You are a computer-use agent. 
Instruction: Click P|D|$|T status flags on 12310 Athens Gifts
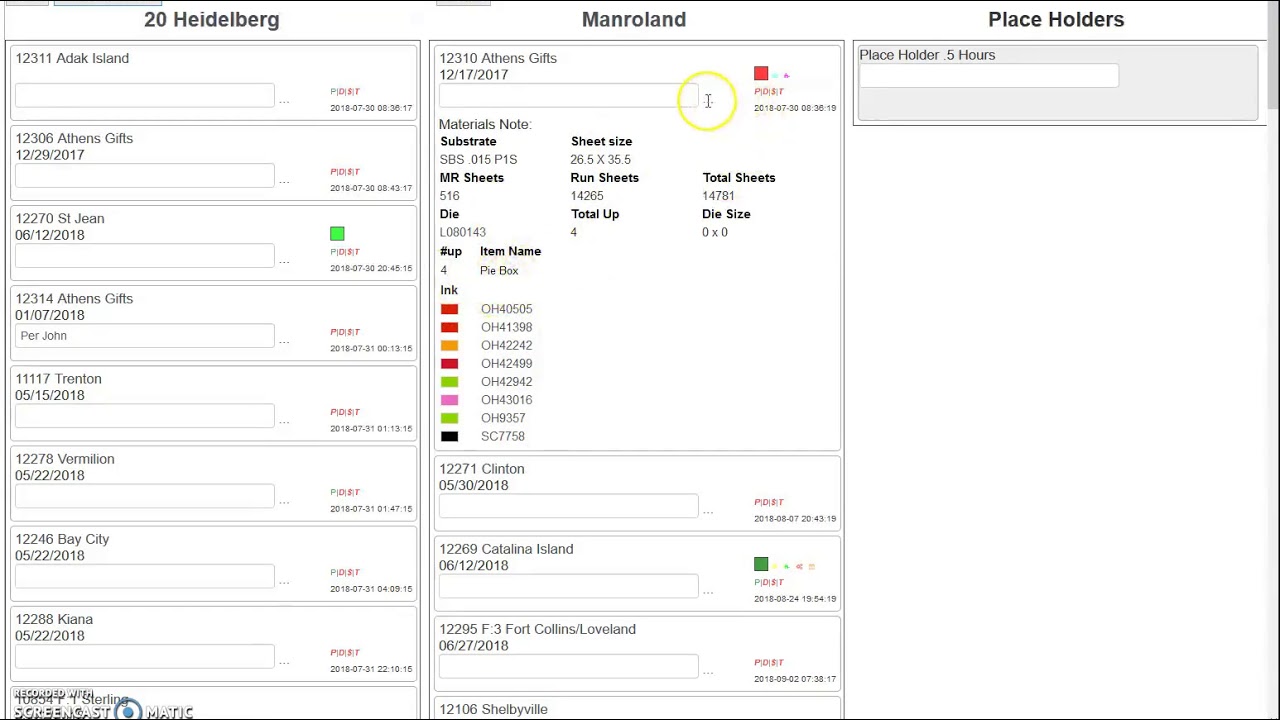[x=769, y=92]
